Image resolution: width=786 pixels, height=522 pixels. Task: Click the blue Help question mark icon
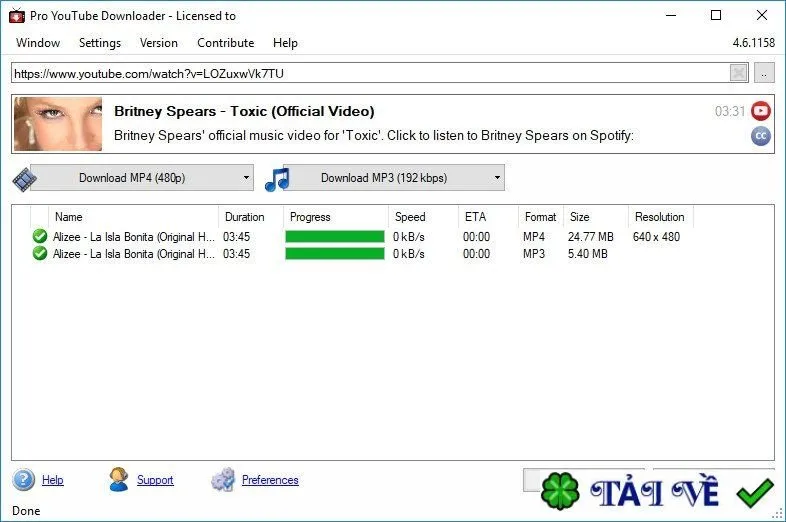[x=24, y=479]
